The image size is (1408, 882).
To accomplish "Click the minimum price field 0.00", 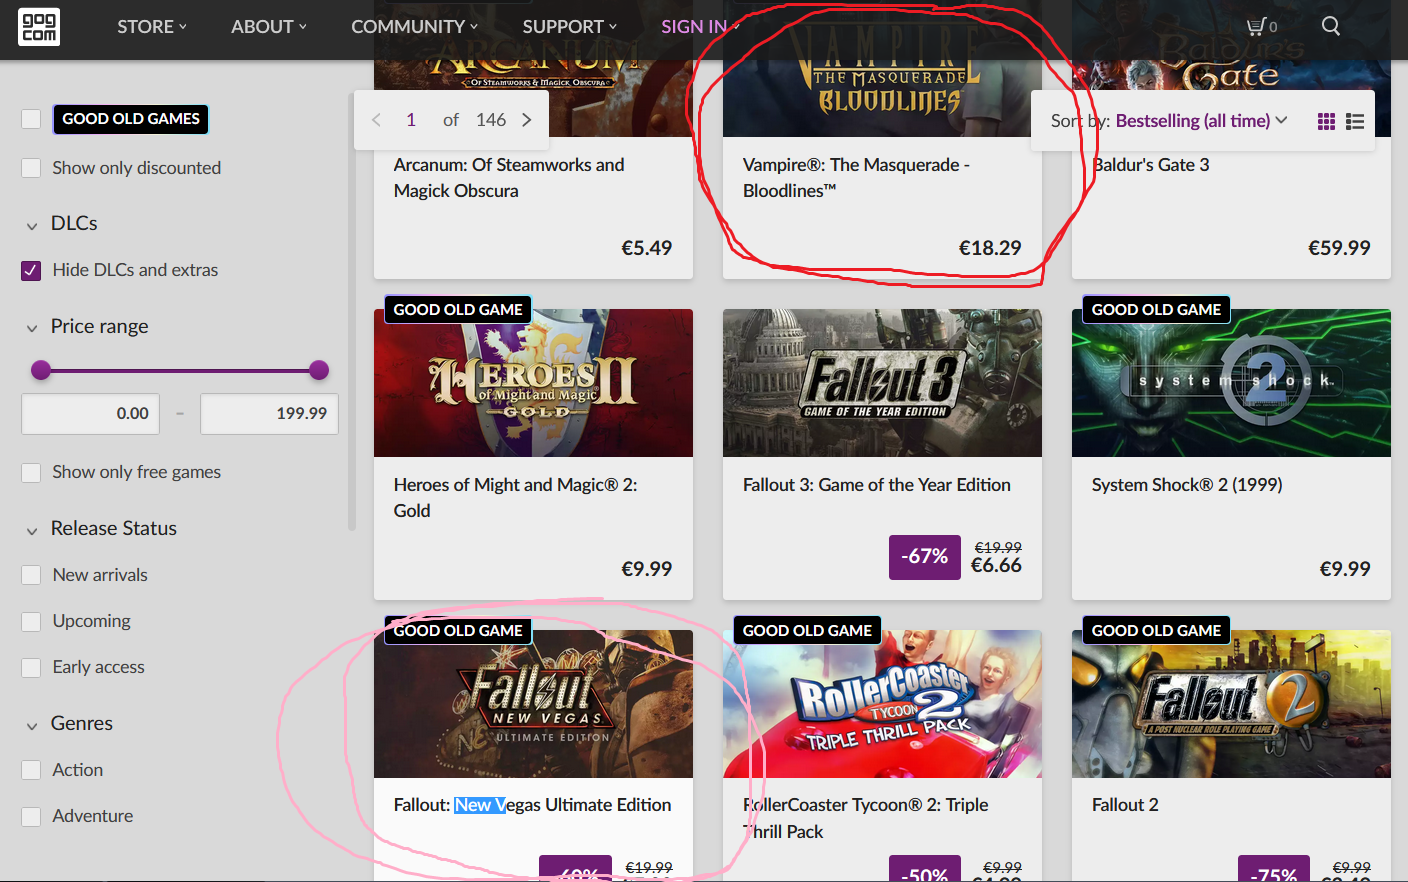I will click(x=91, y=414).
